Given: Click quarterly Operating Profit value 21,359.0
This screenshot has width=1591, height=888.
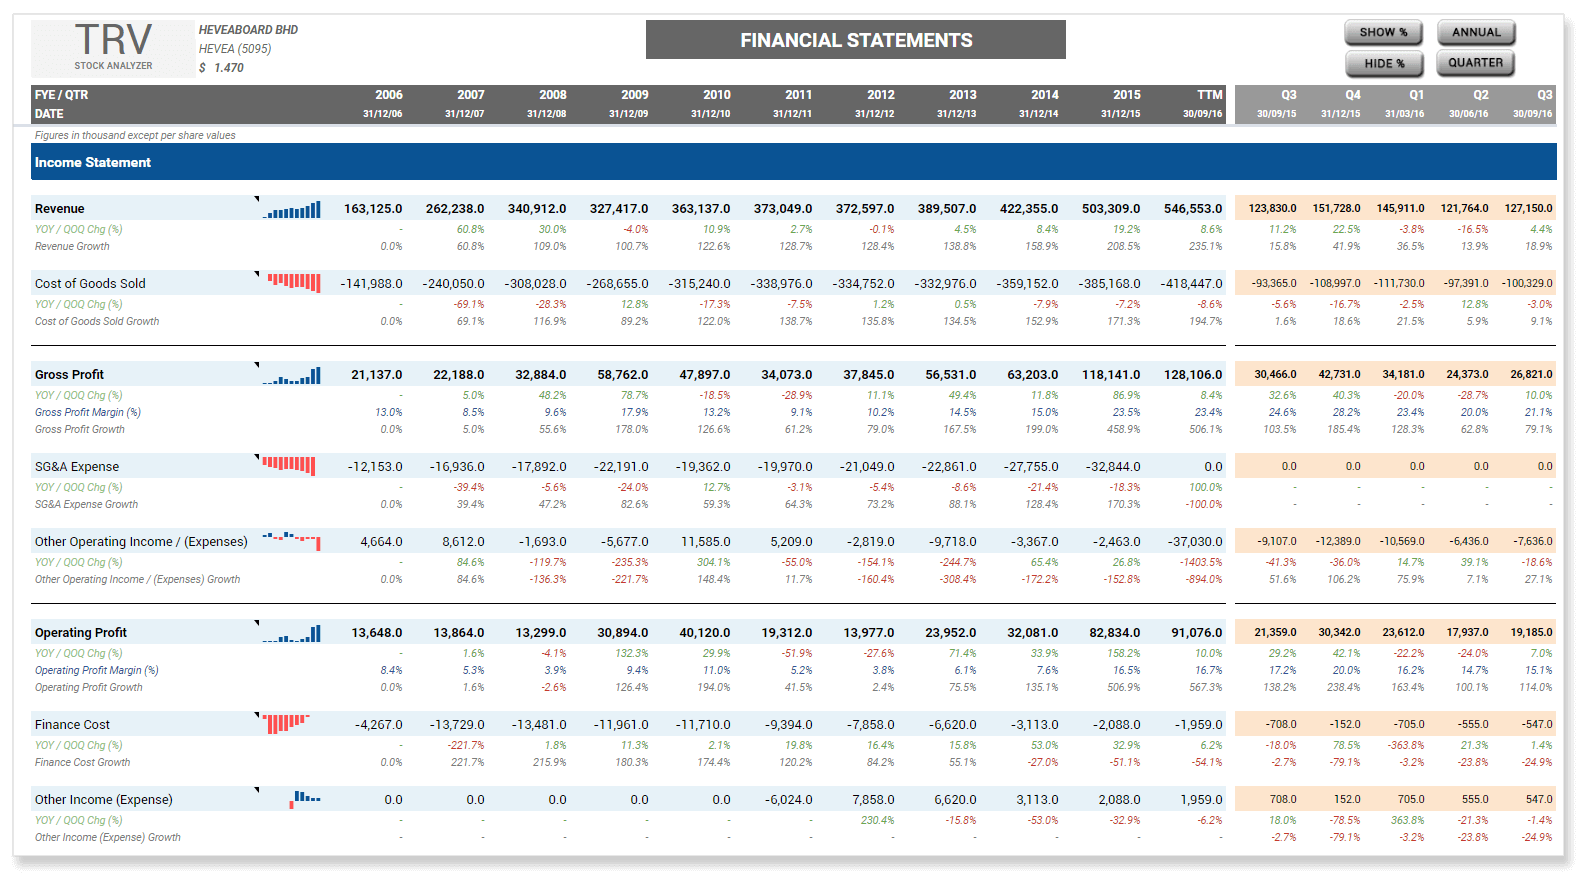Looking at the screenshot, I should (x=1275, y=633).
